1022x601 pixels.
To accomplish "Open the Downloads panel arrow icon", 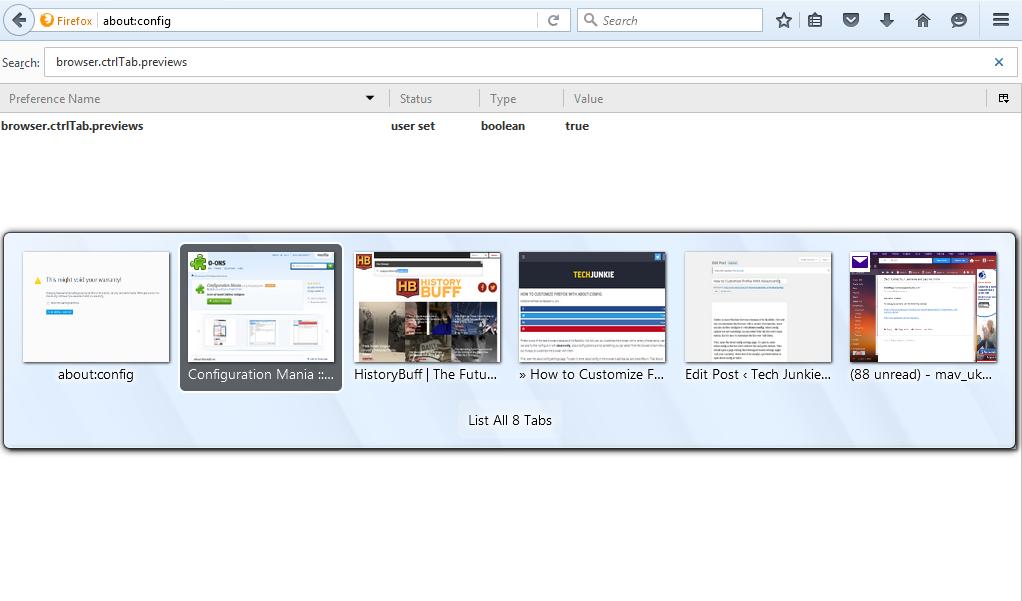I will [x=887, y=19].
